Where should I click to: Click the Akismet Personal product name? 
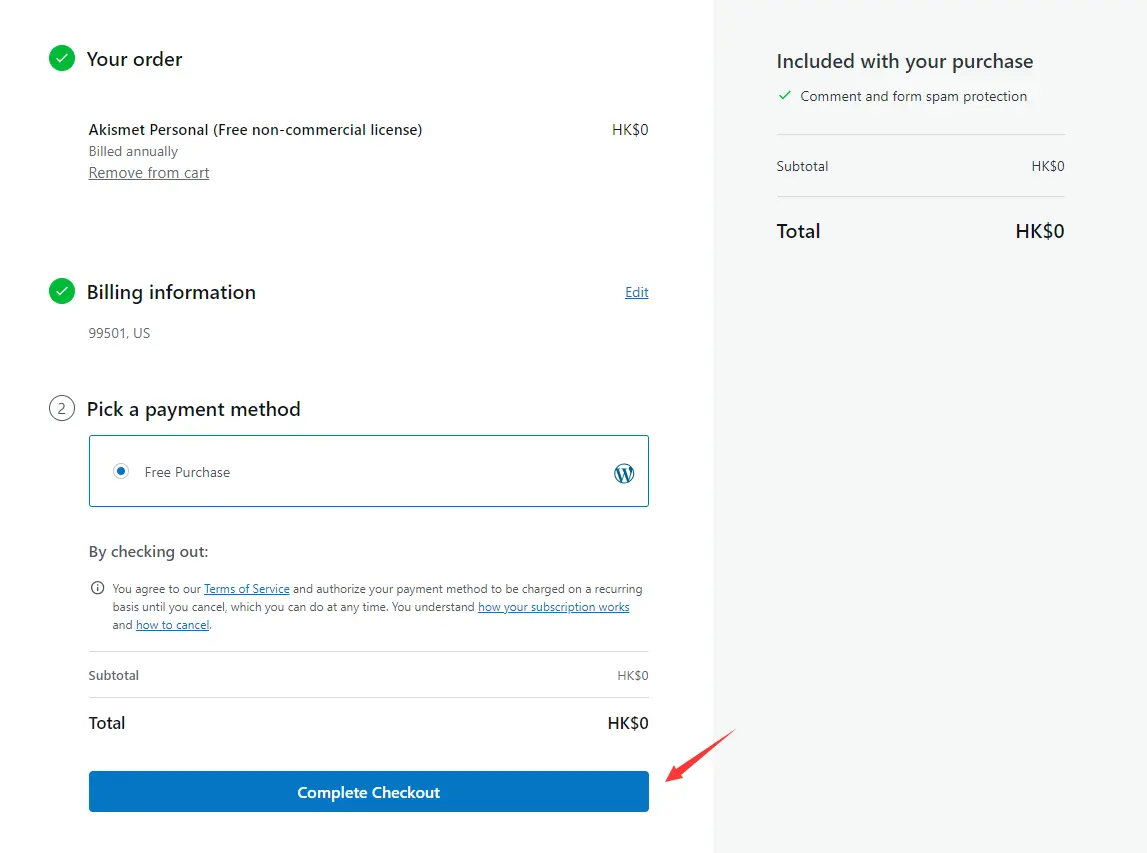pyautogui.click(x=255, y=129)
